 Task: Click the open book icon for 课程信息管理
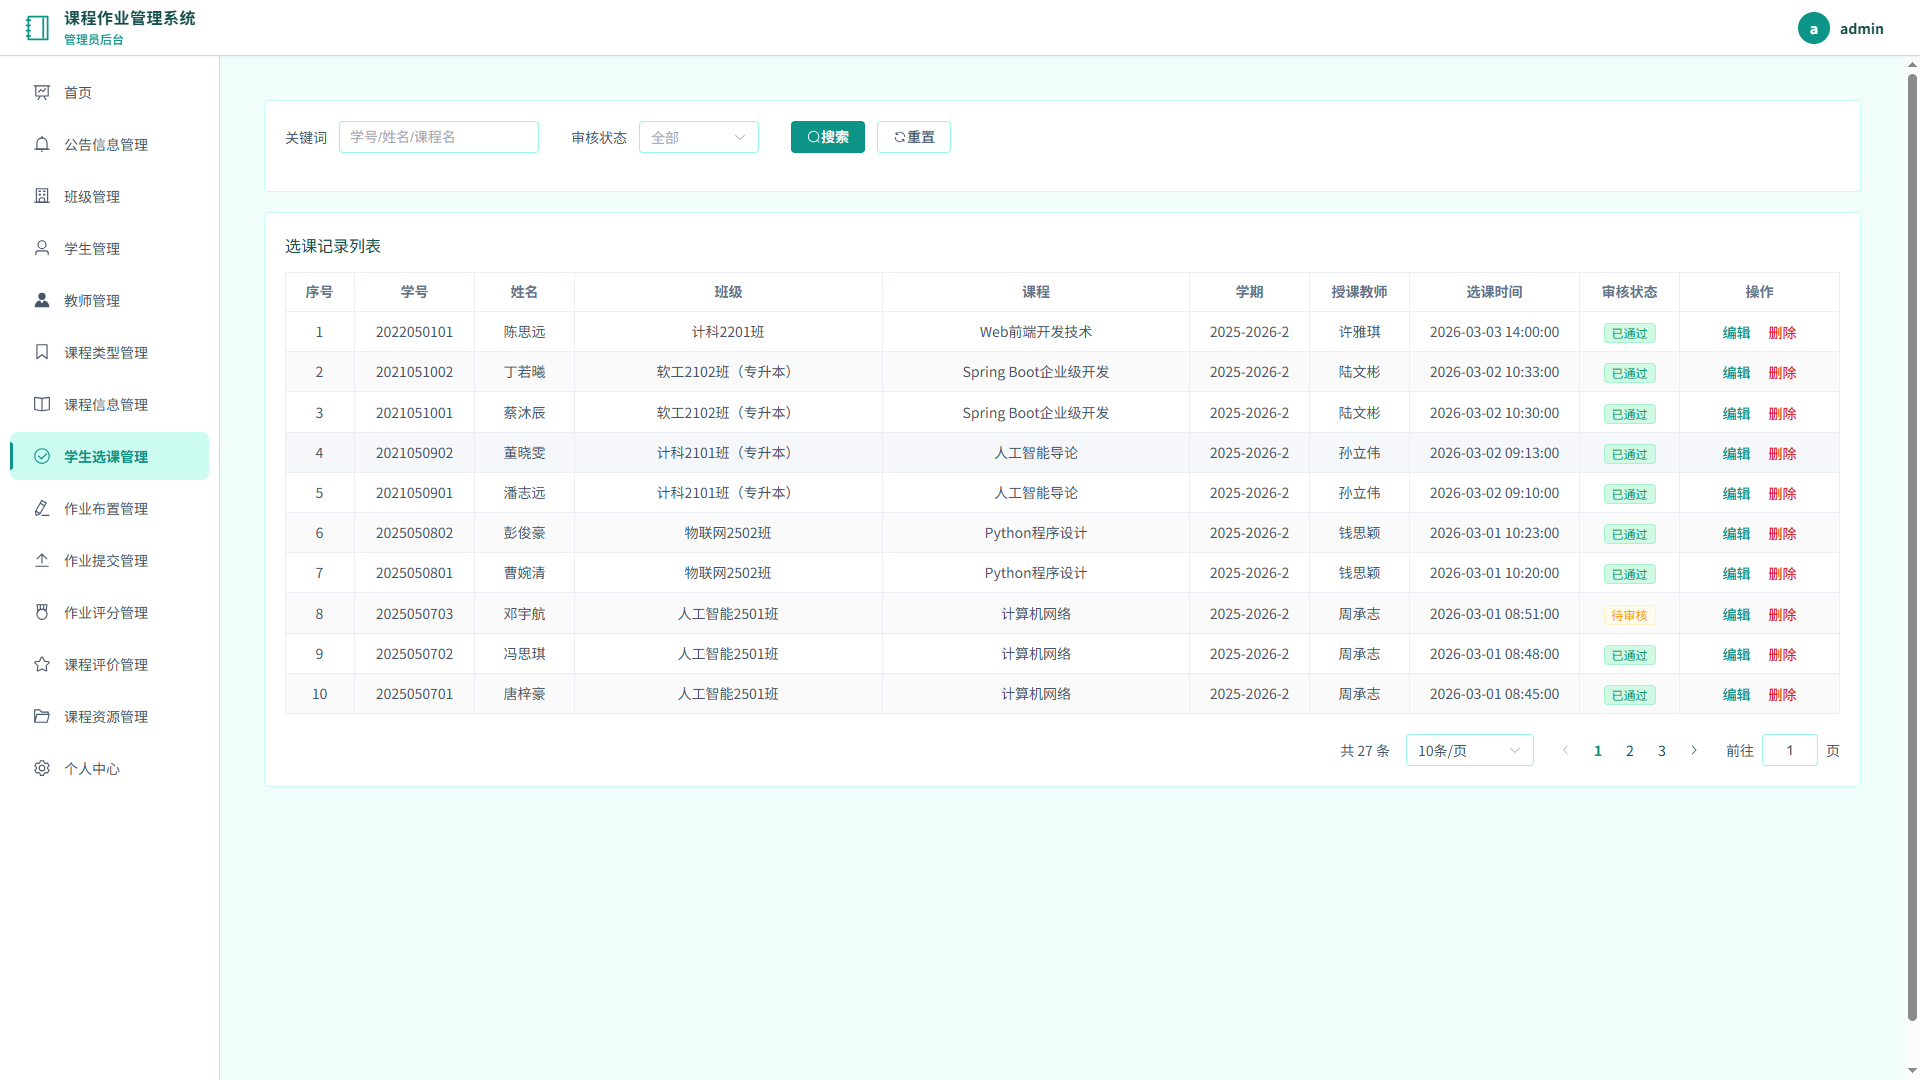(42, 404)
